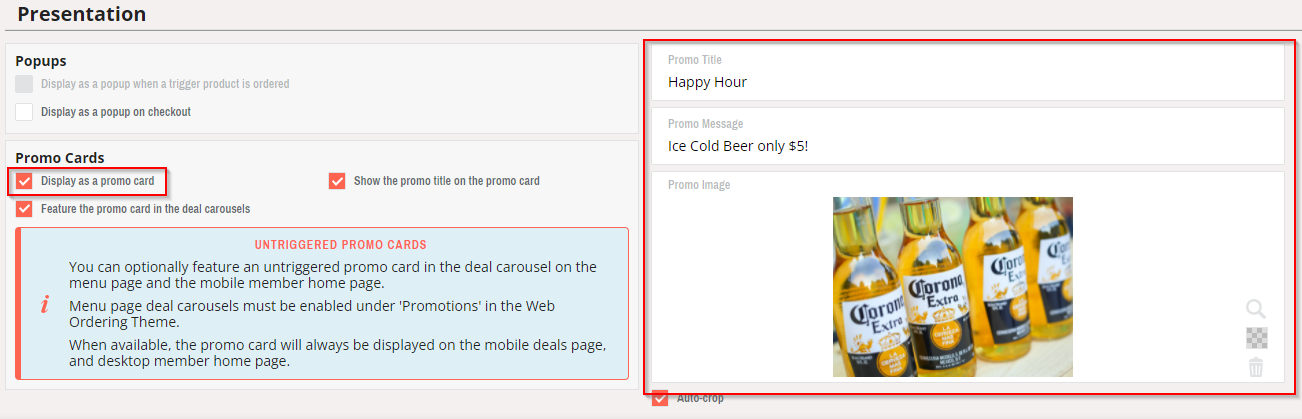Toggle popup when trigger product is ordered
The height and width of the screenshot is (419, 1302).
pyautogui.click(x=24, y=84)
